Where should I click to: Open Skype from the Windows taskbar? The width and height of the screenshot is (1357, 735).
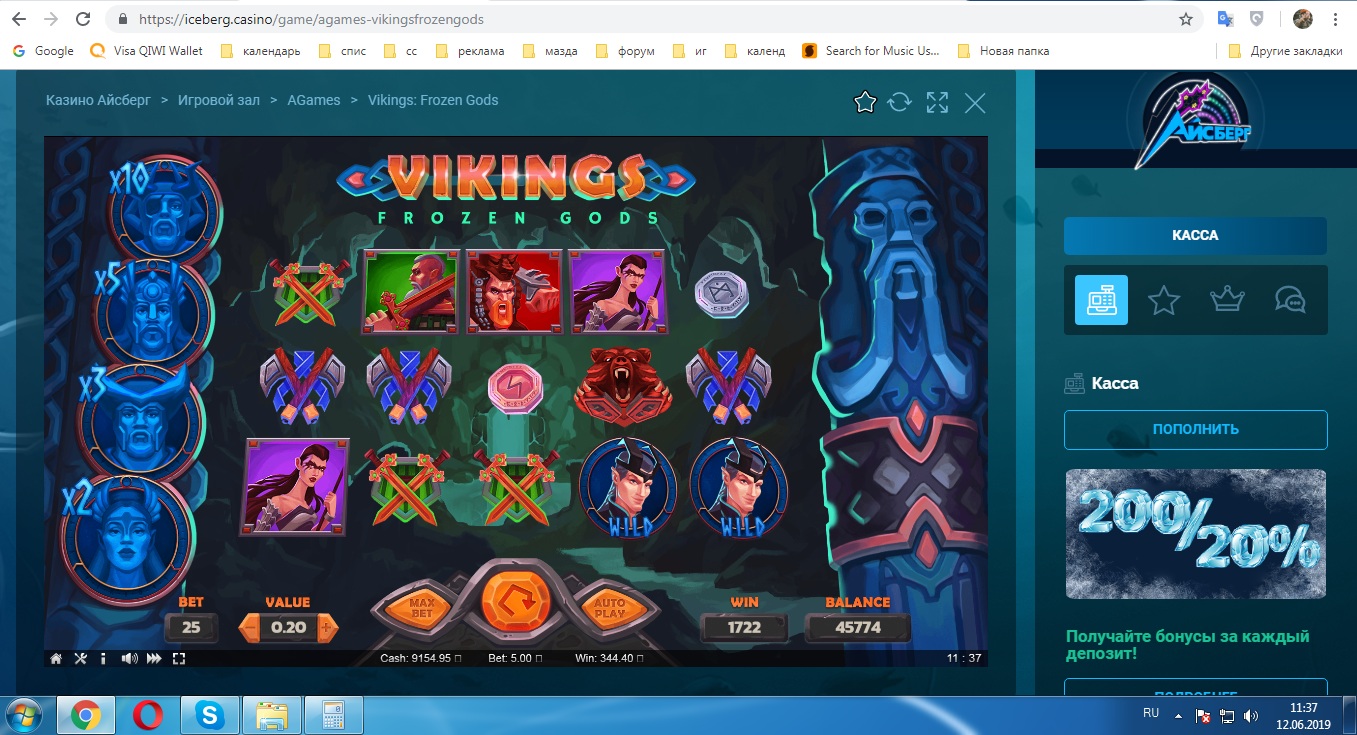(210, 716)
